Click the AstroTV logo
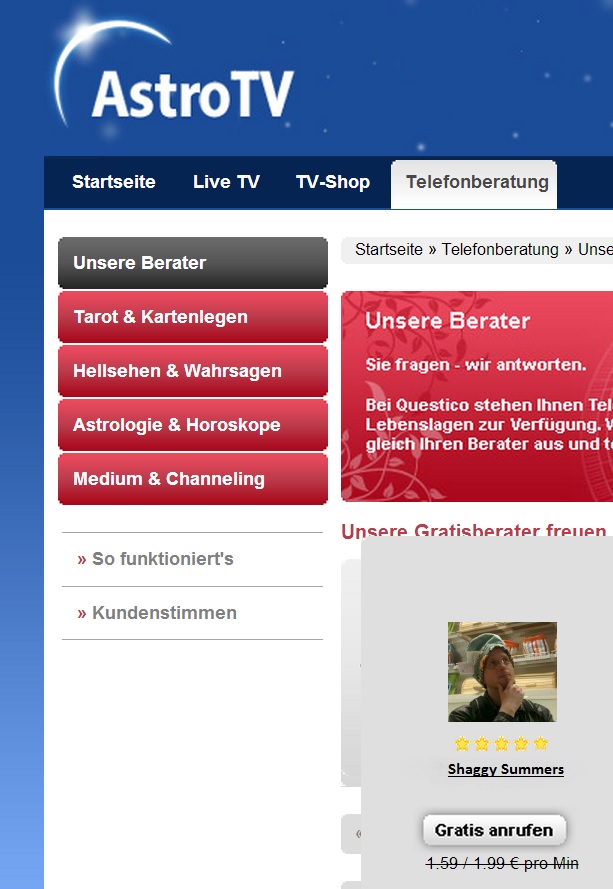613x889 pixels. 174,75
